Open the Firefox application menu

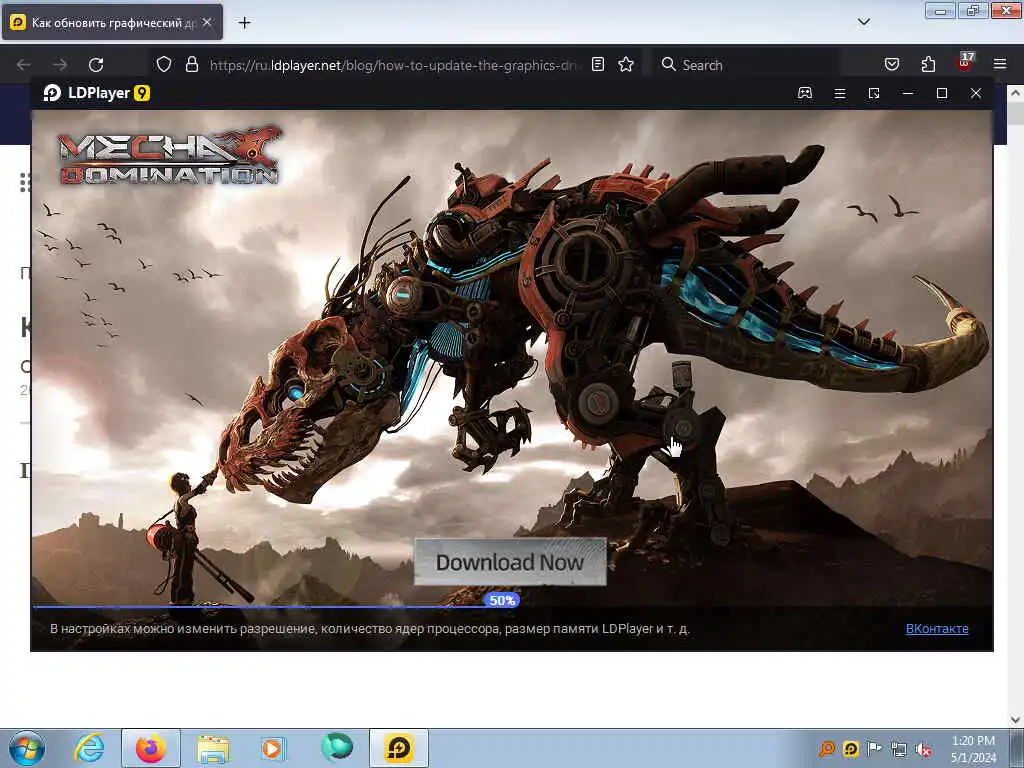(x=1000, y=64)
